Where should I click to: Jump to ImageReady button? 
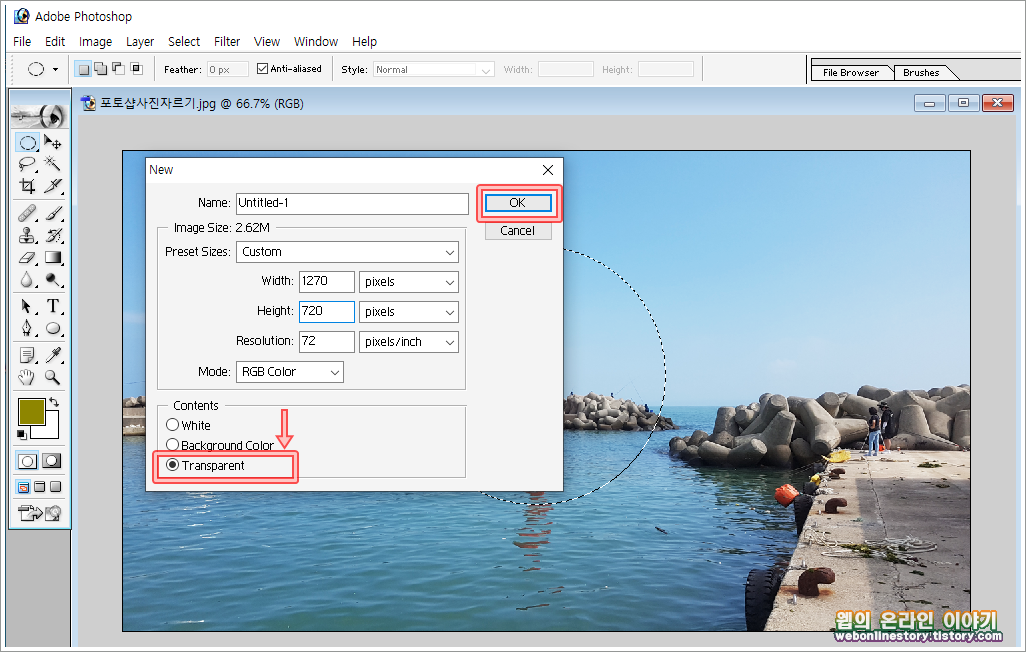(x=39, y=513)
